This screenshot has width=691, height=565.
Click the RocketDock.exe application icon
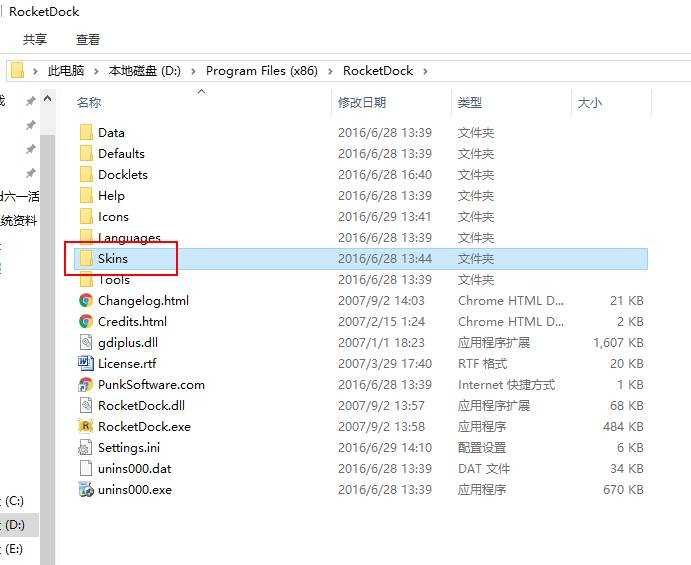coord(86,426)
